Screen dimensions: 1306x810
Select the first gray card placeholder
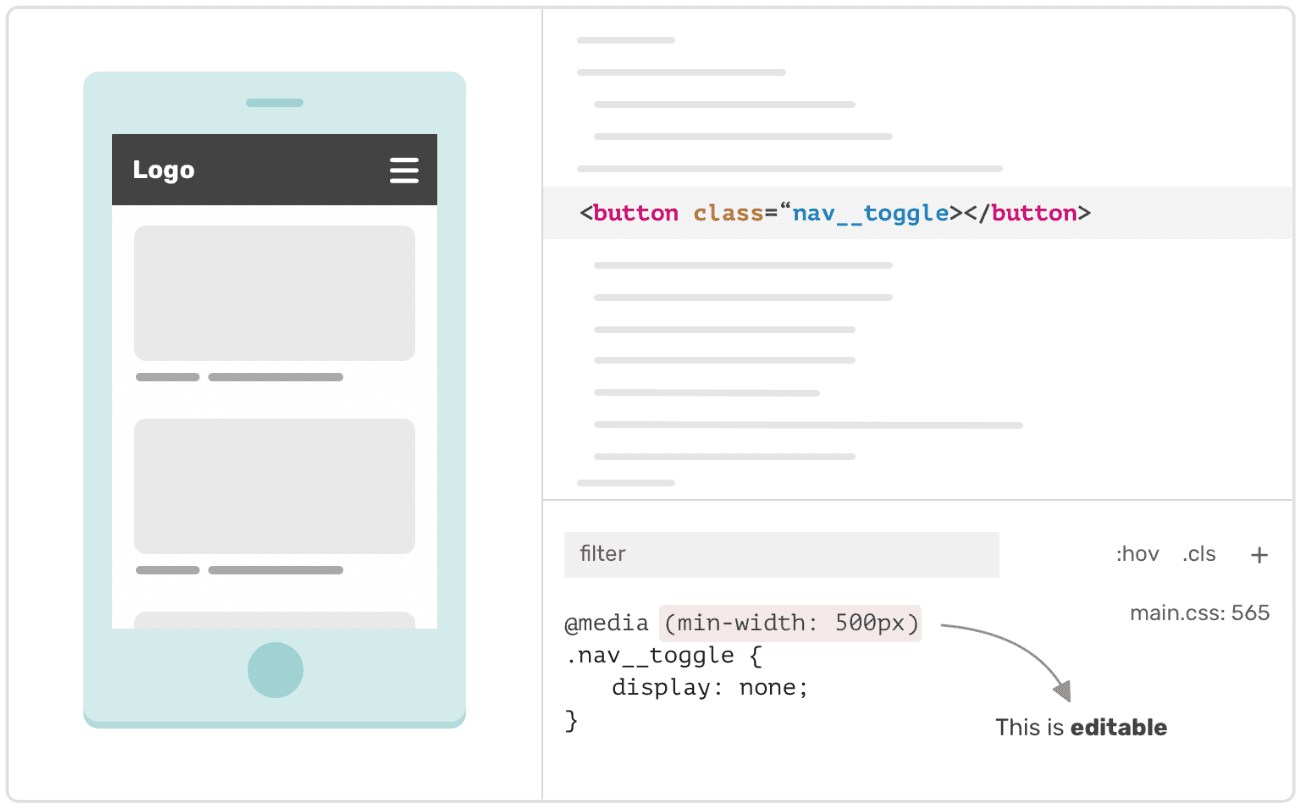tap(274, 292)
